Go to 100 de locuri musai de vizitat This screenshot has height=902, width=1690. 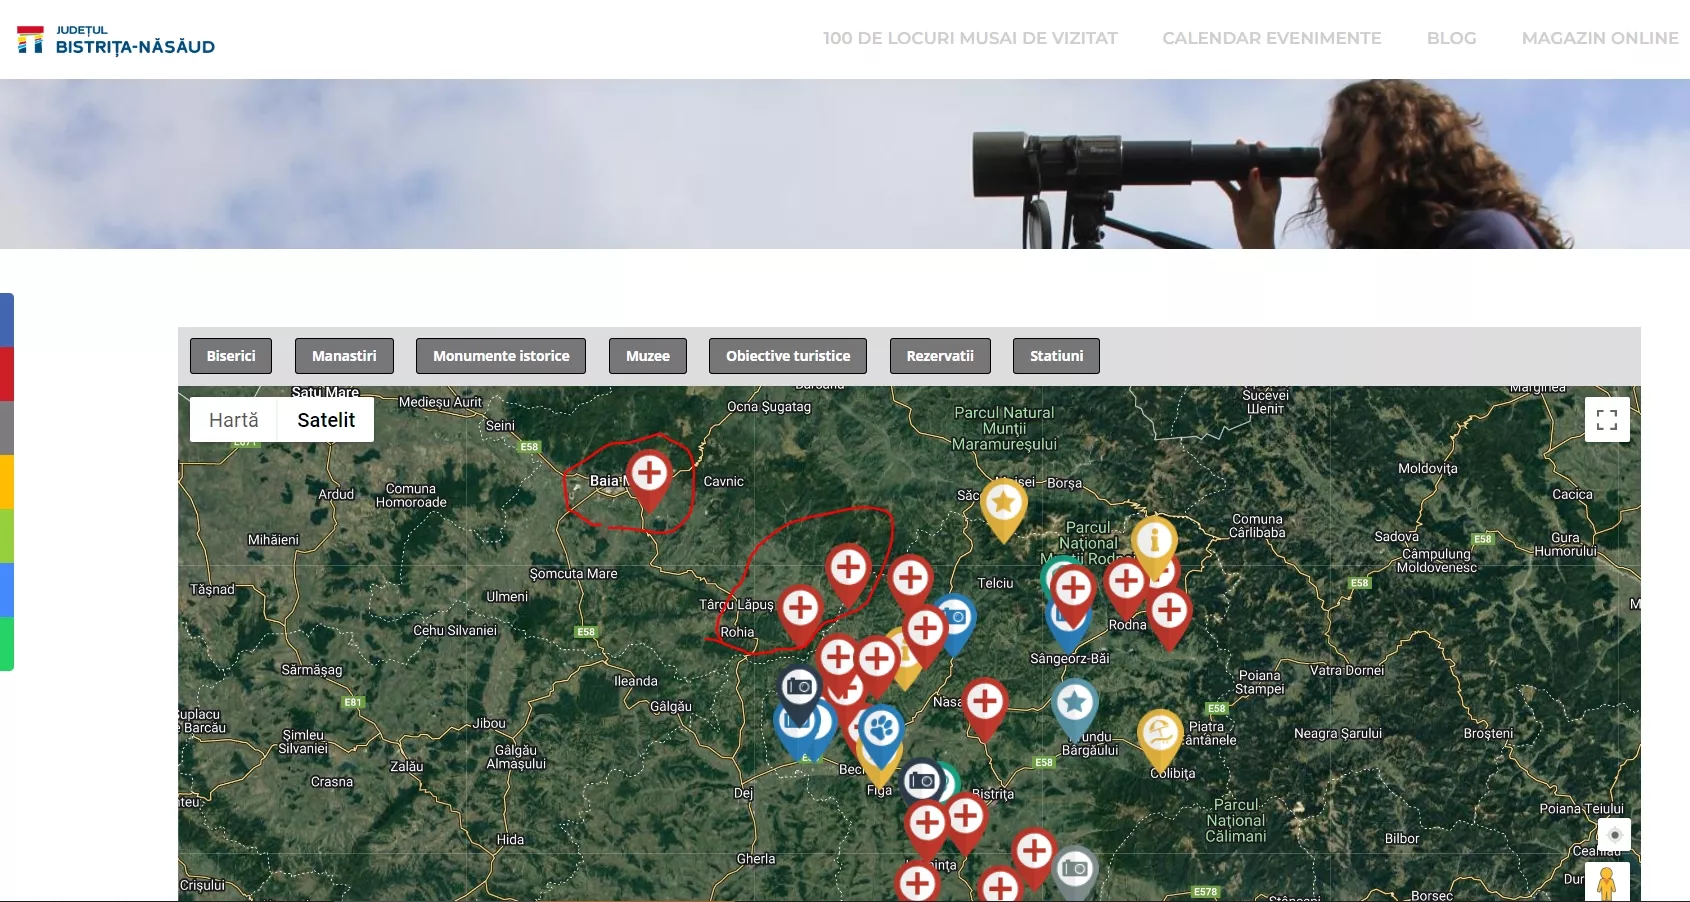click(970, 38)
